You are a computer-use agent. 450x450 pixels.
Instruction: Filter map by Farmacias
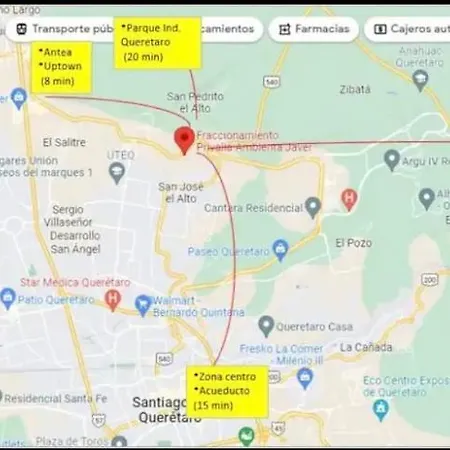314,29
